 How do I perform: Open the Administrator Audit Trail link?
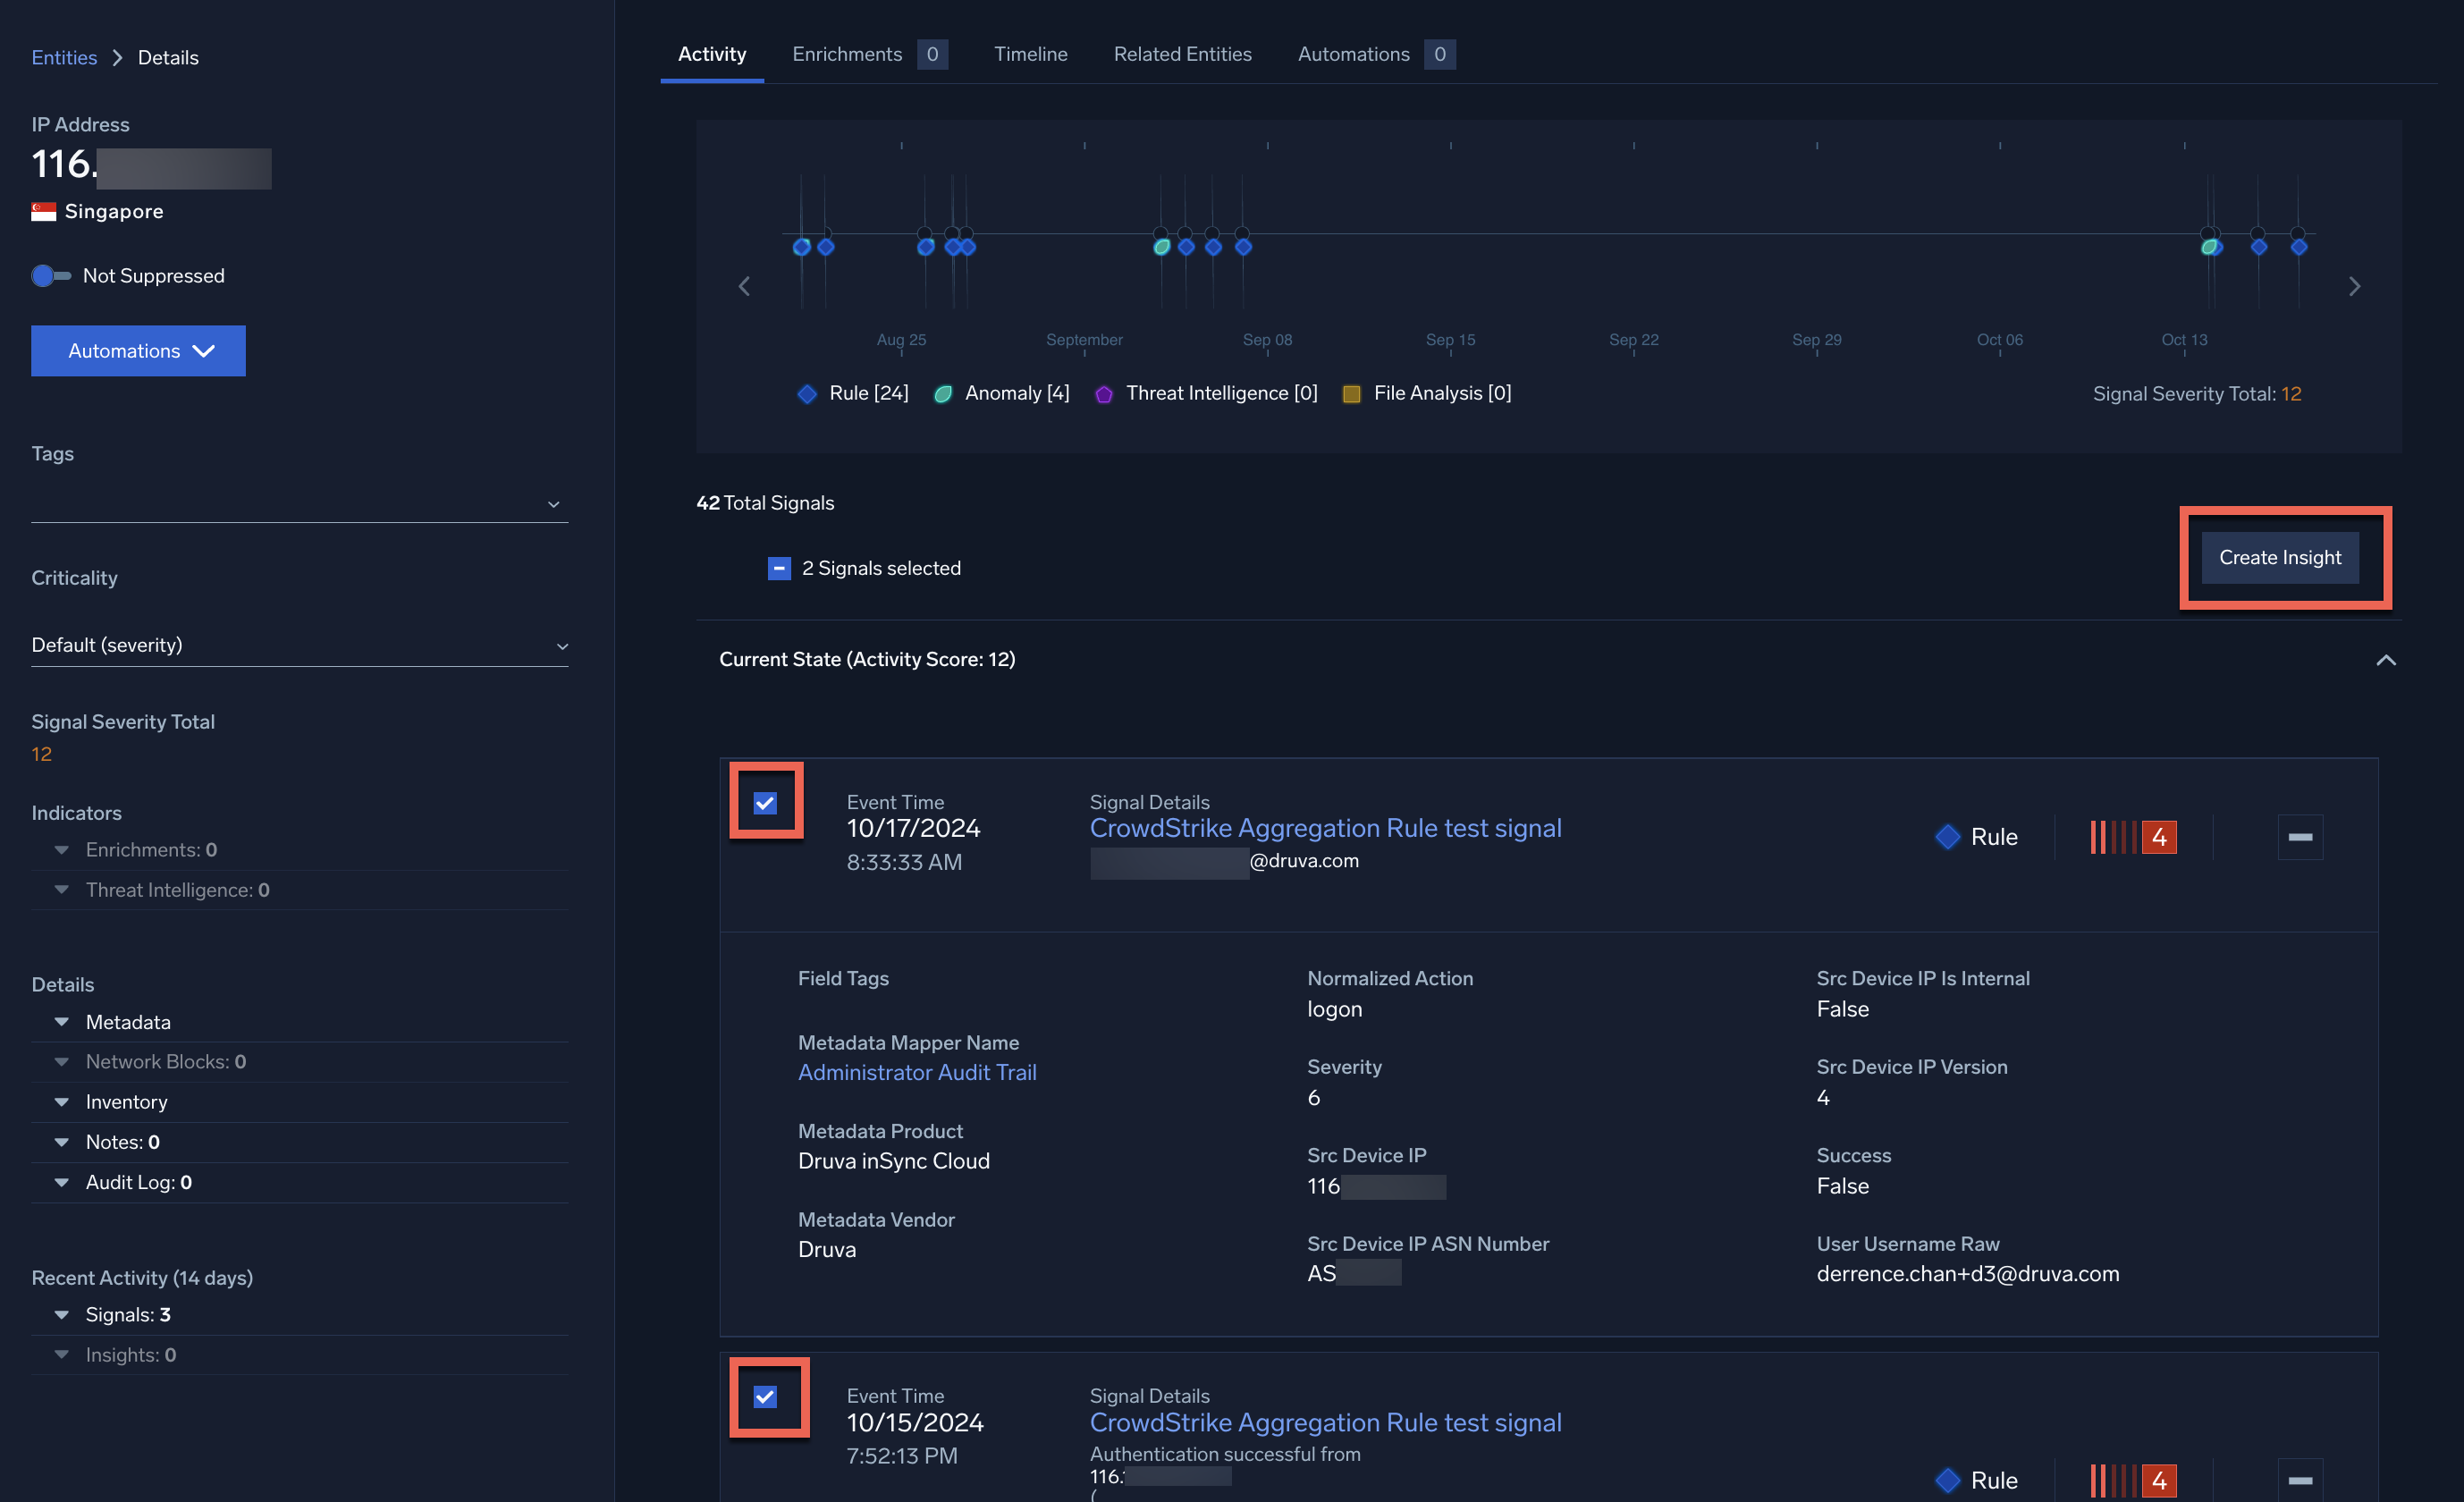[916, 1072]
